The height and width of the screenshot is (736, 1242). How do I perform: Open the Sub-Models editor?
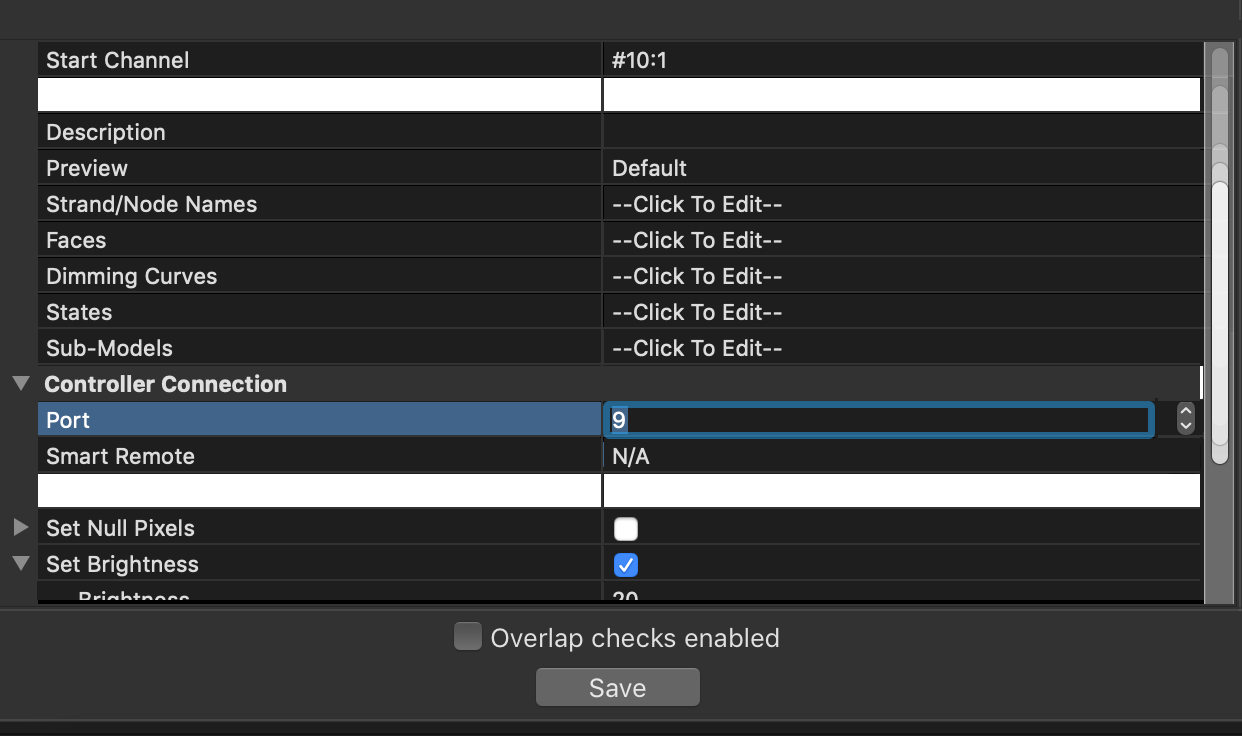697,348
